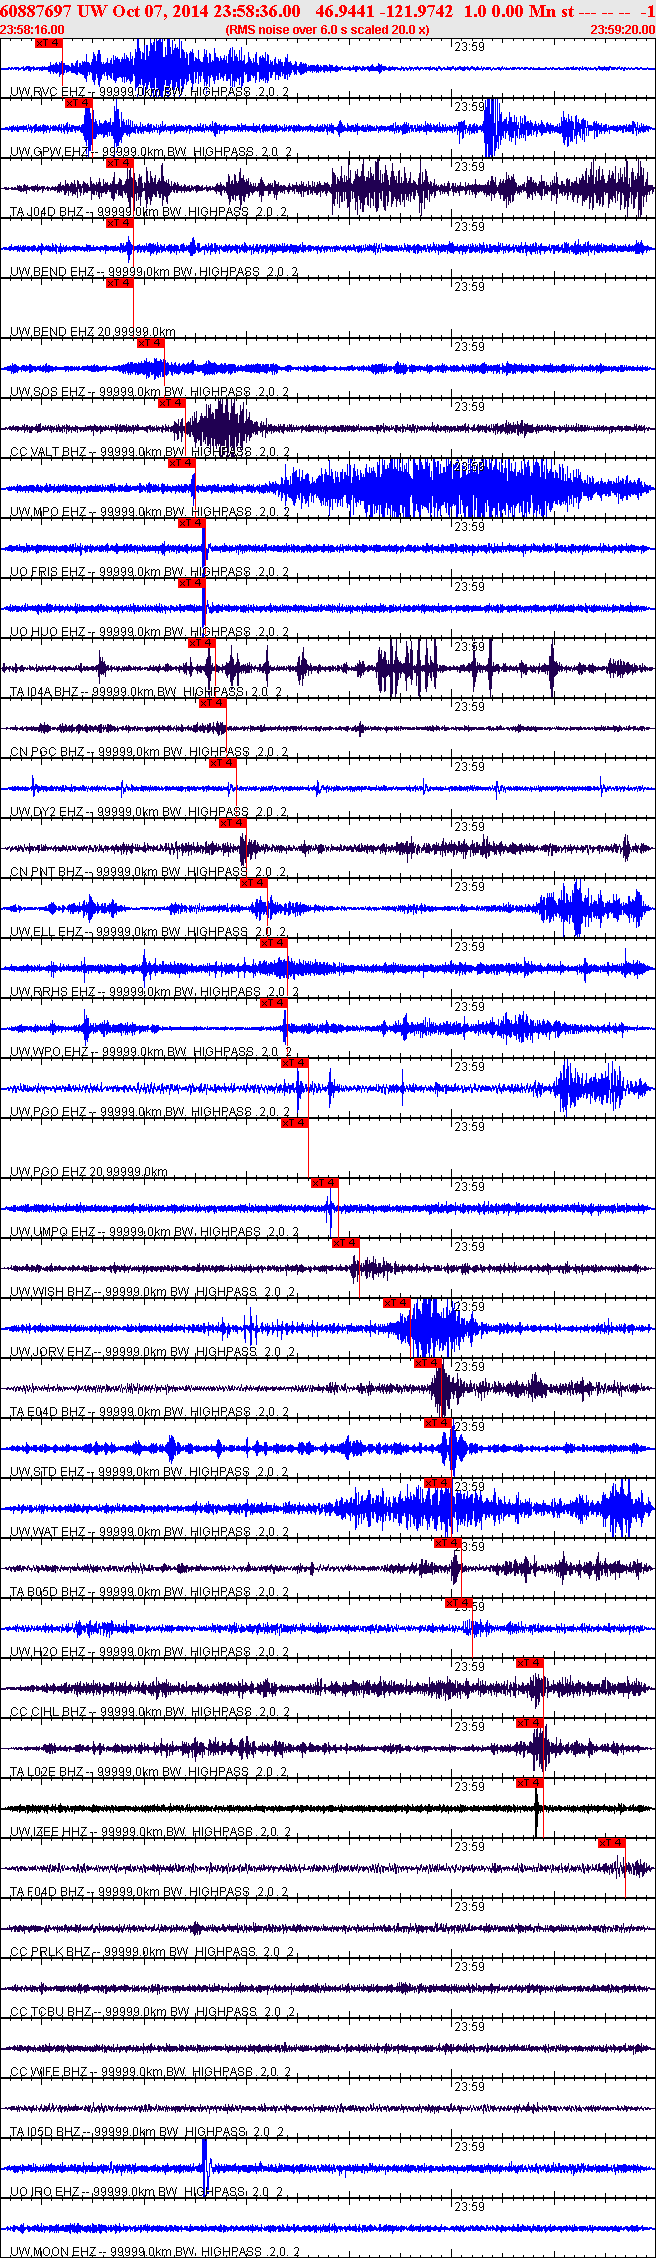Image resolution: width=656 pixels, height=2258 pixels.
Task: Select the UO.HUO EHZ station label
Action: 150,631
